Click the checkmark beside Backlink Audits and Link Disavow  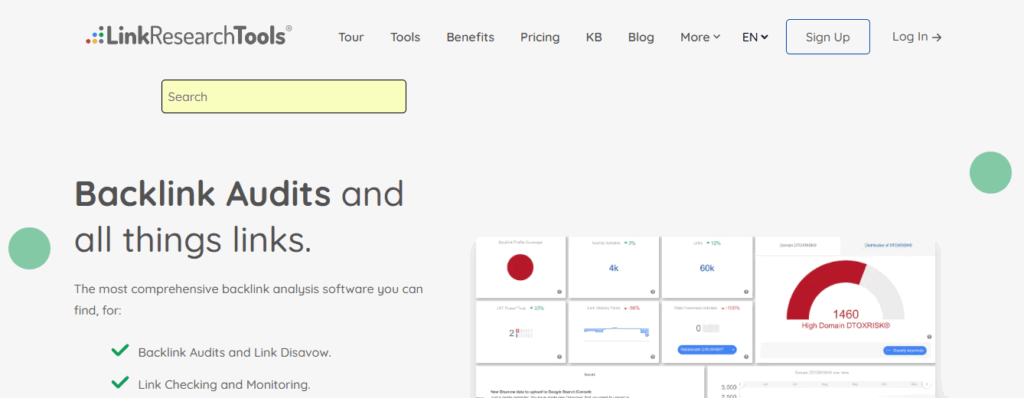pyautogui.click(x=120, y=351)
